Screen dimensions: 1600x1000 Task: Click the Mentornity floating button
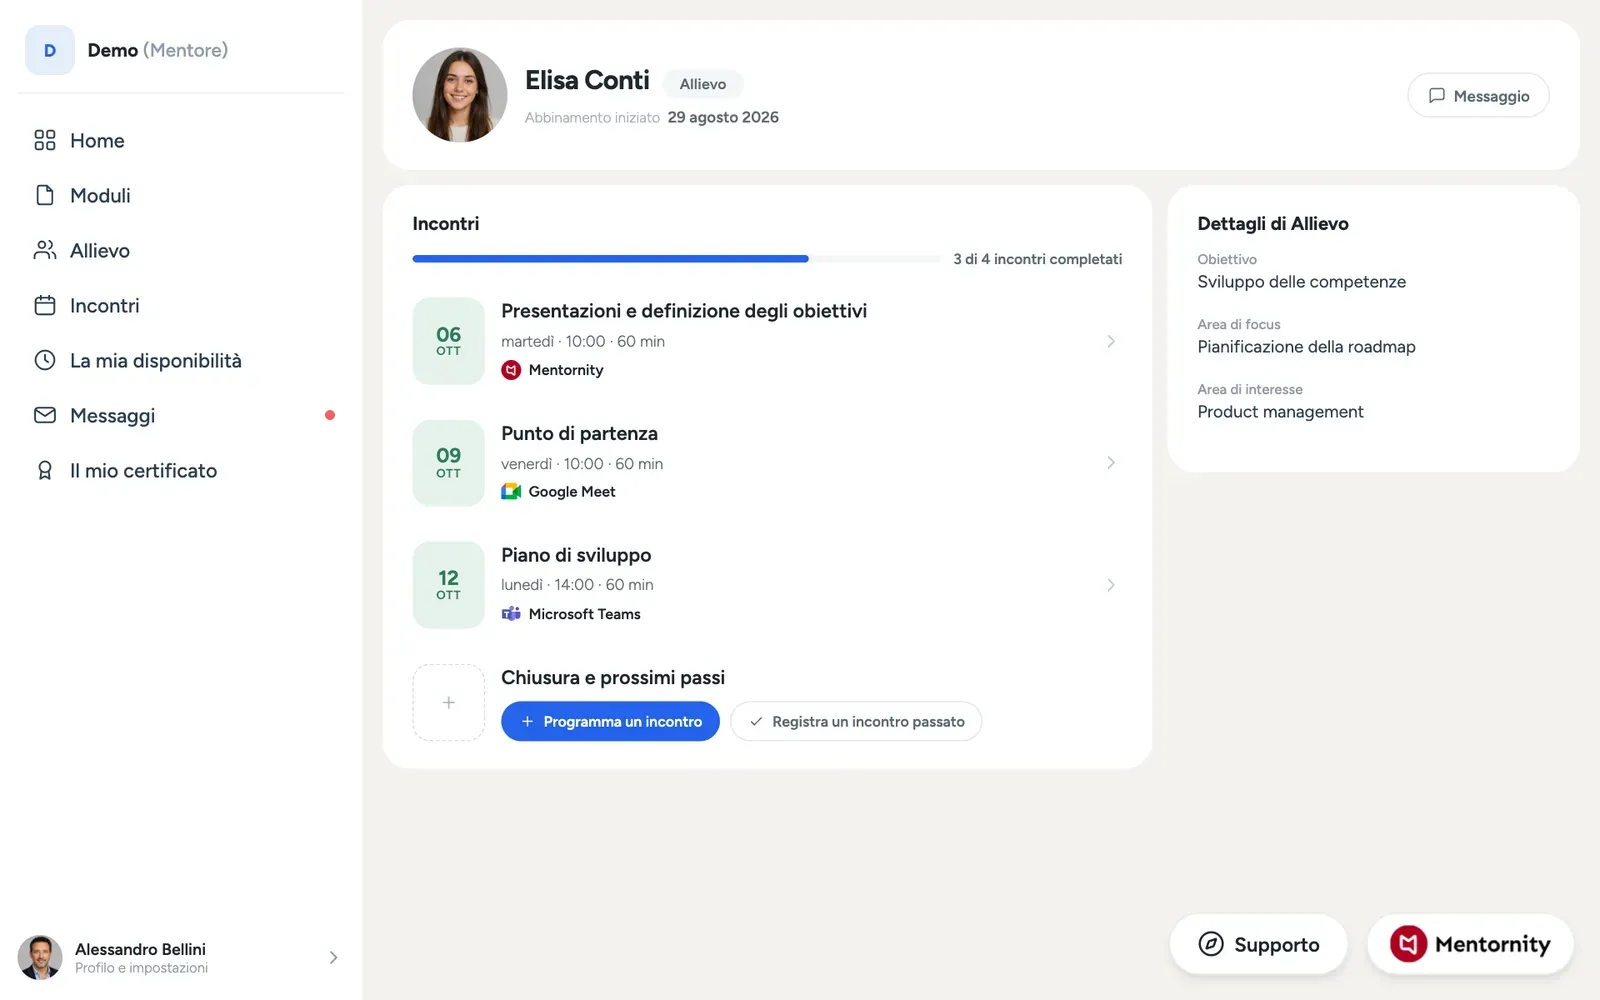1470,944
